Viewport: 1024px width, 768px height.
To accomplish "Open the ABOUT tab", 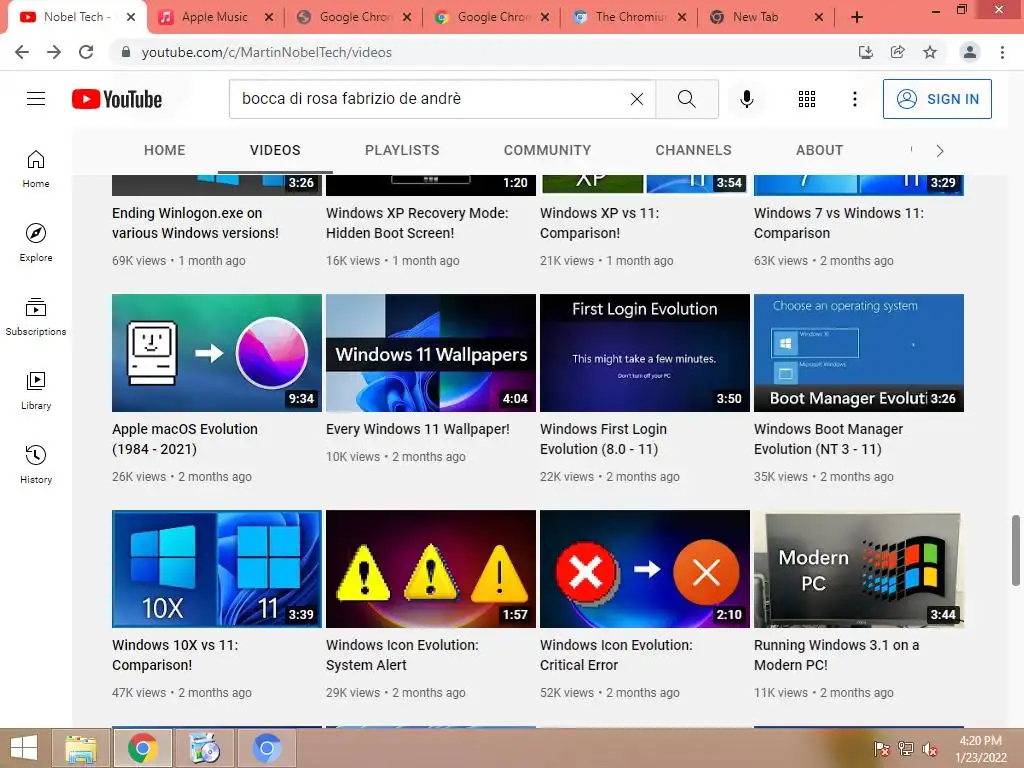I will pos(820,150).
